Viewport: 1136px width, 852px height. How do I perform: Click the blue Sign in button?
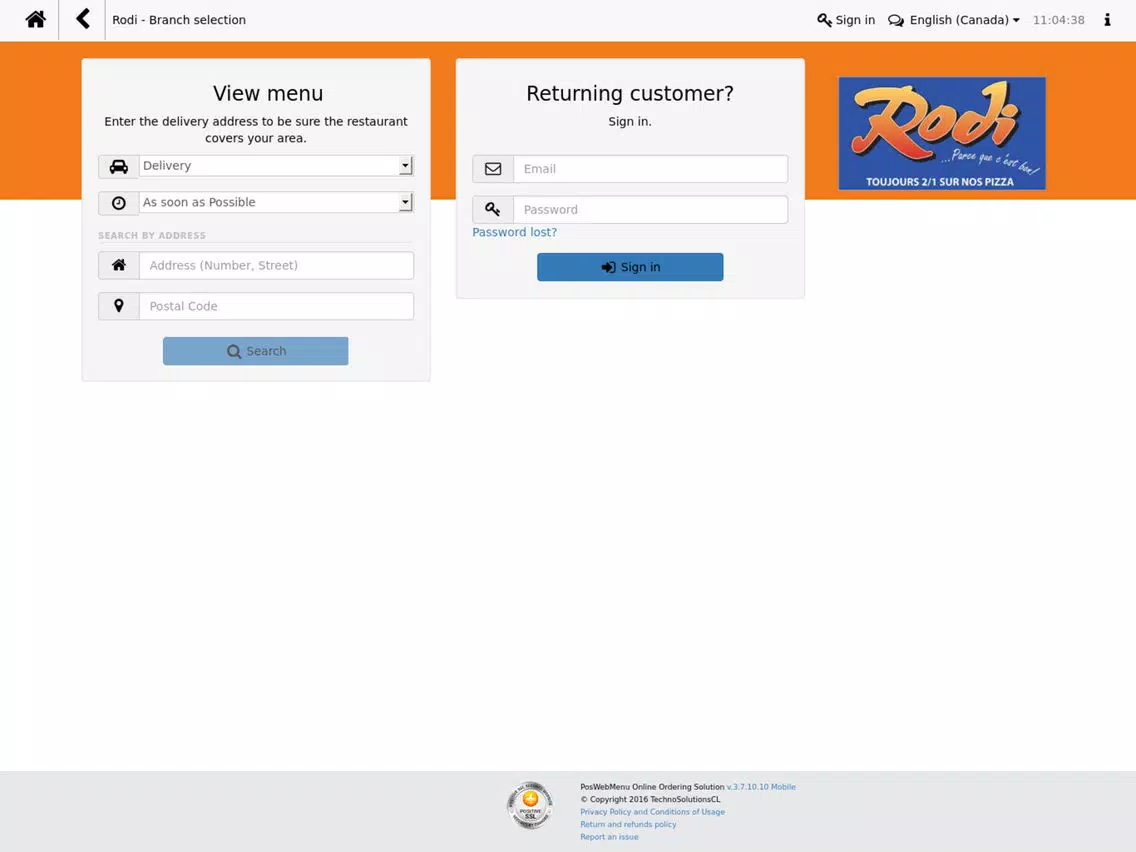(630, 267)
